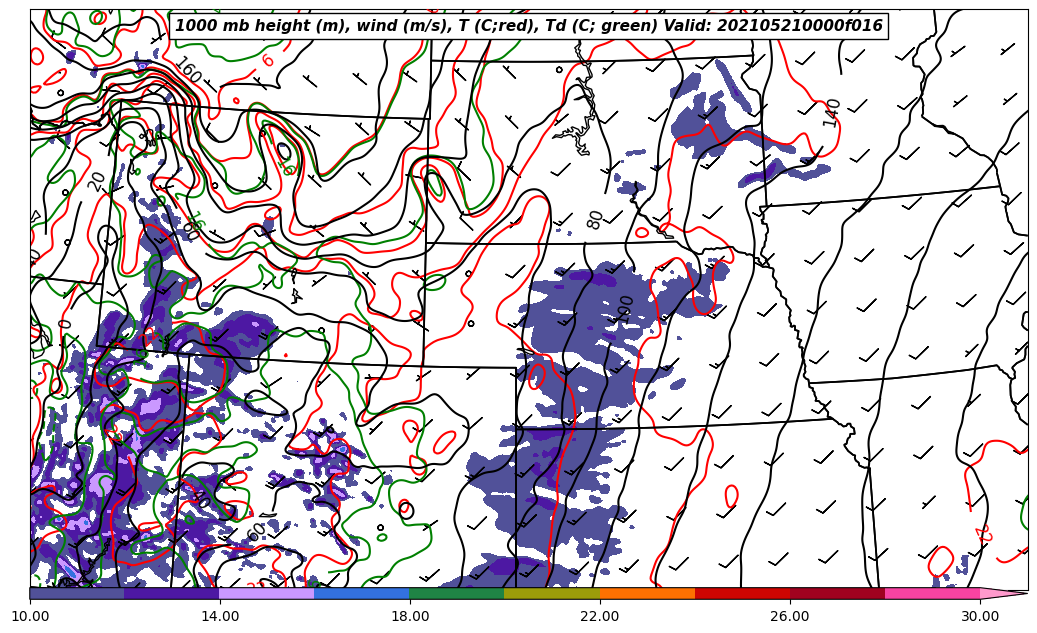
Task: Click the pink 28–30 colorbar segment
Action: 932,593
